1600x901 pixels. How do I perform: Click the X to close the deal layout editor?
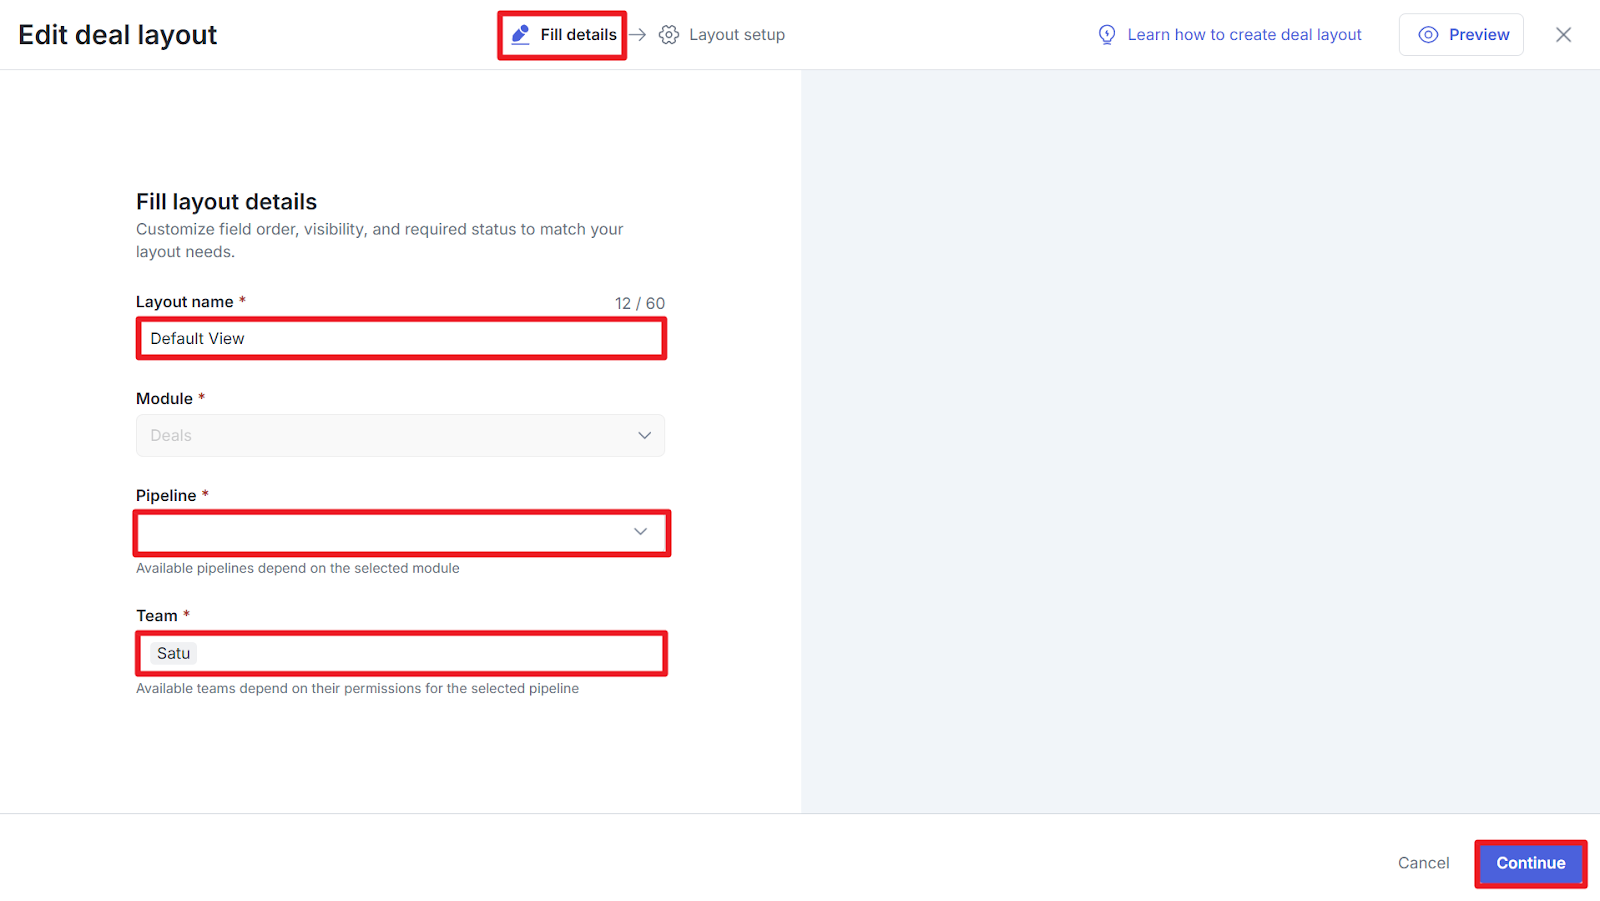tap(1562, 34)
